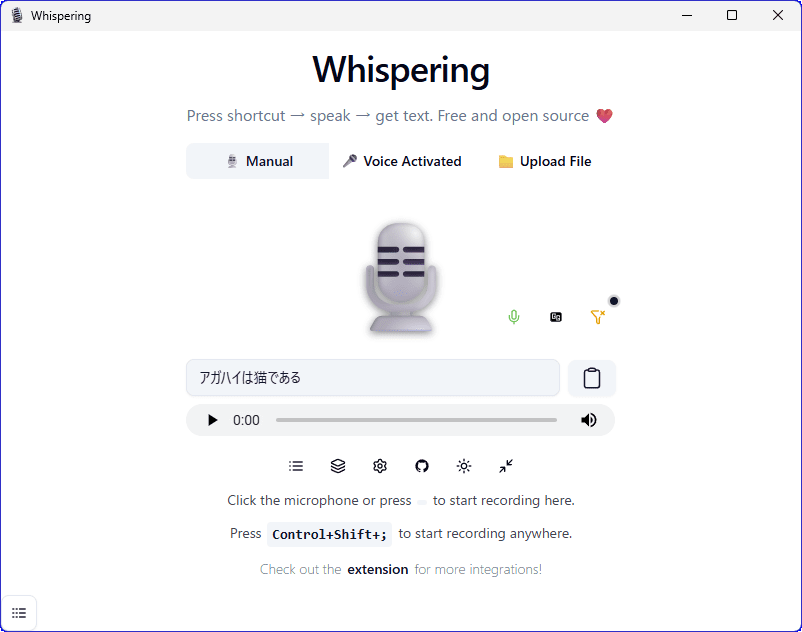The image size is (802, 632).
Task: Seek in the audio progress bar
Action: [416, 420]
